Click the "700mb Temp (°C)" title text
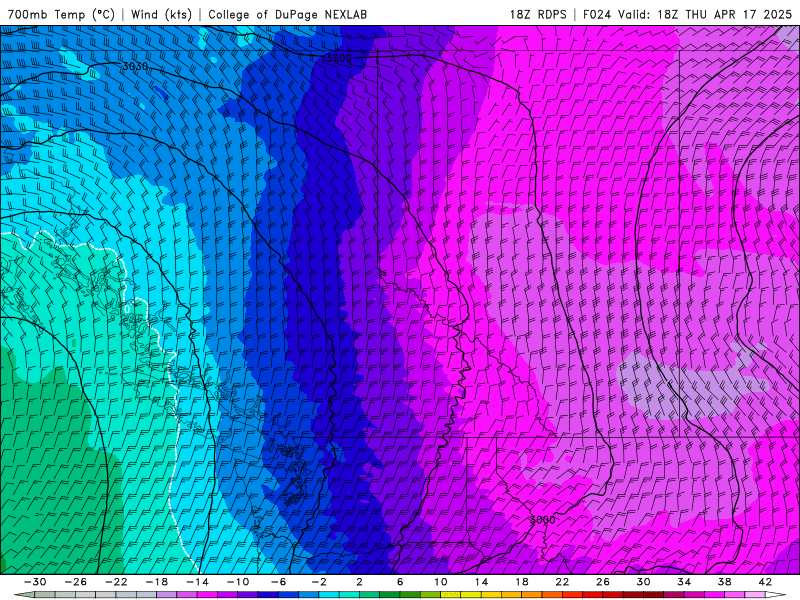800x600 pixels. click(61, 14)
